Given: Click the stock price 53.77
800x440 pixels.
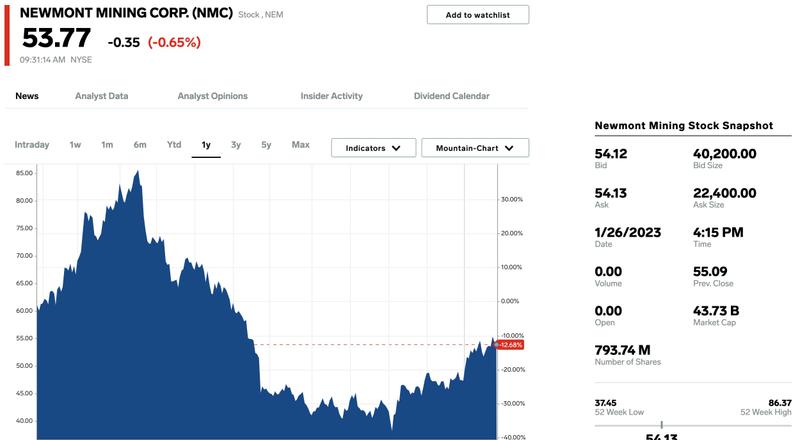Looking at the screenshot, I should [x=56, y=38].
